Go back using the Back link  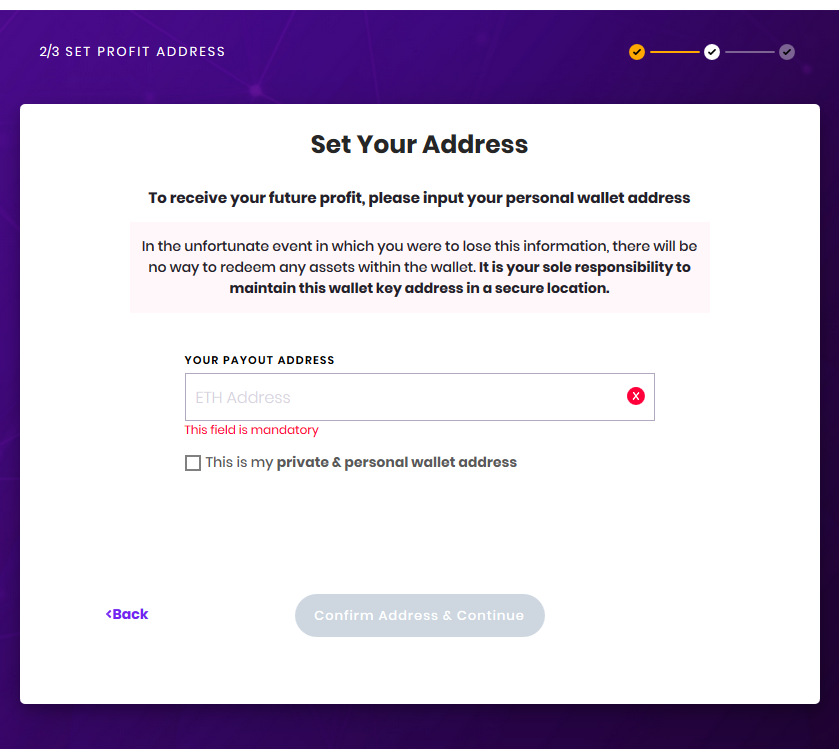pos(127,614)
